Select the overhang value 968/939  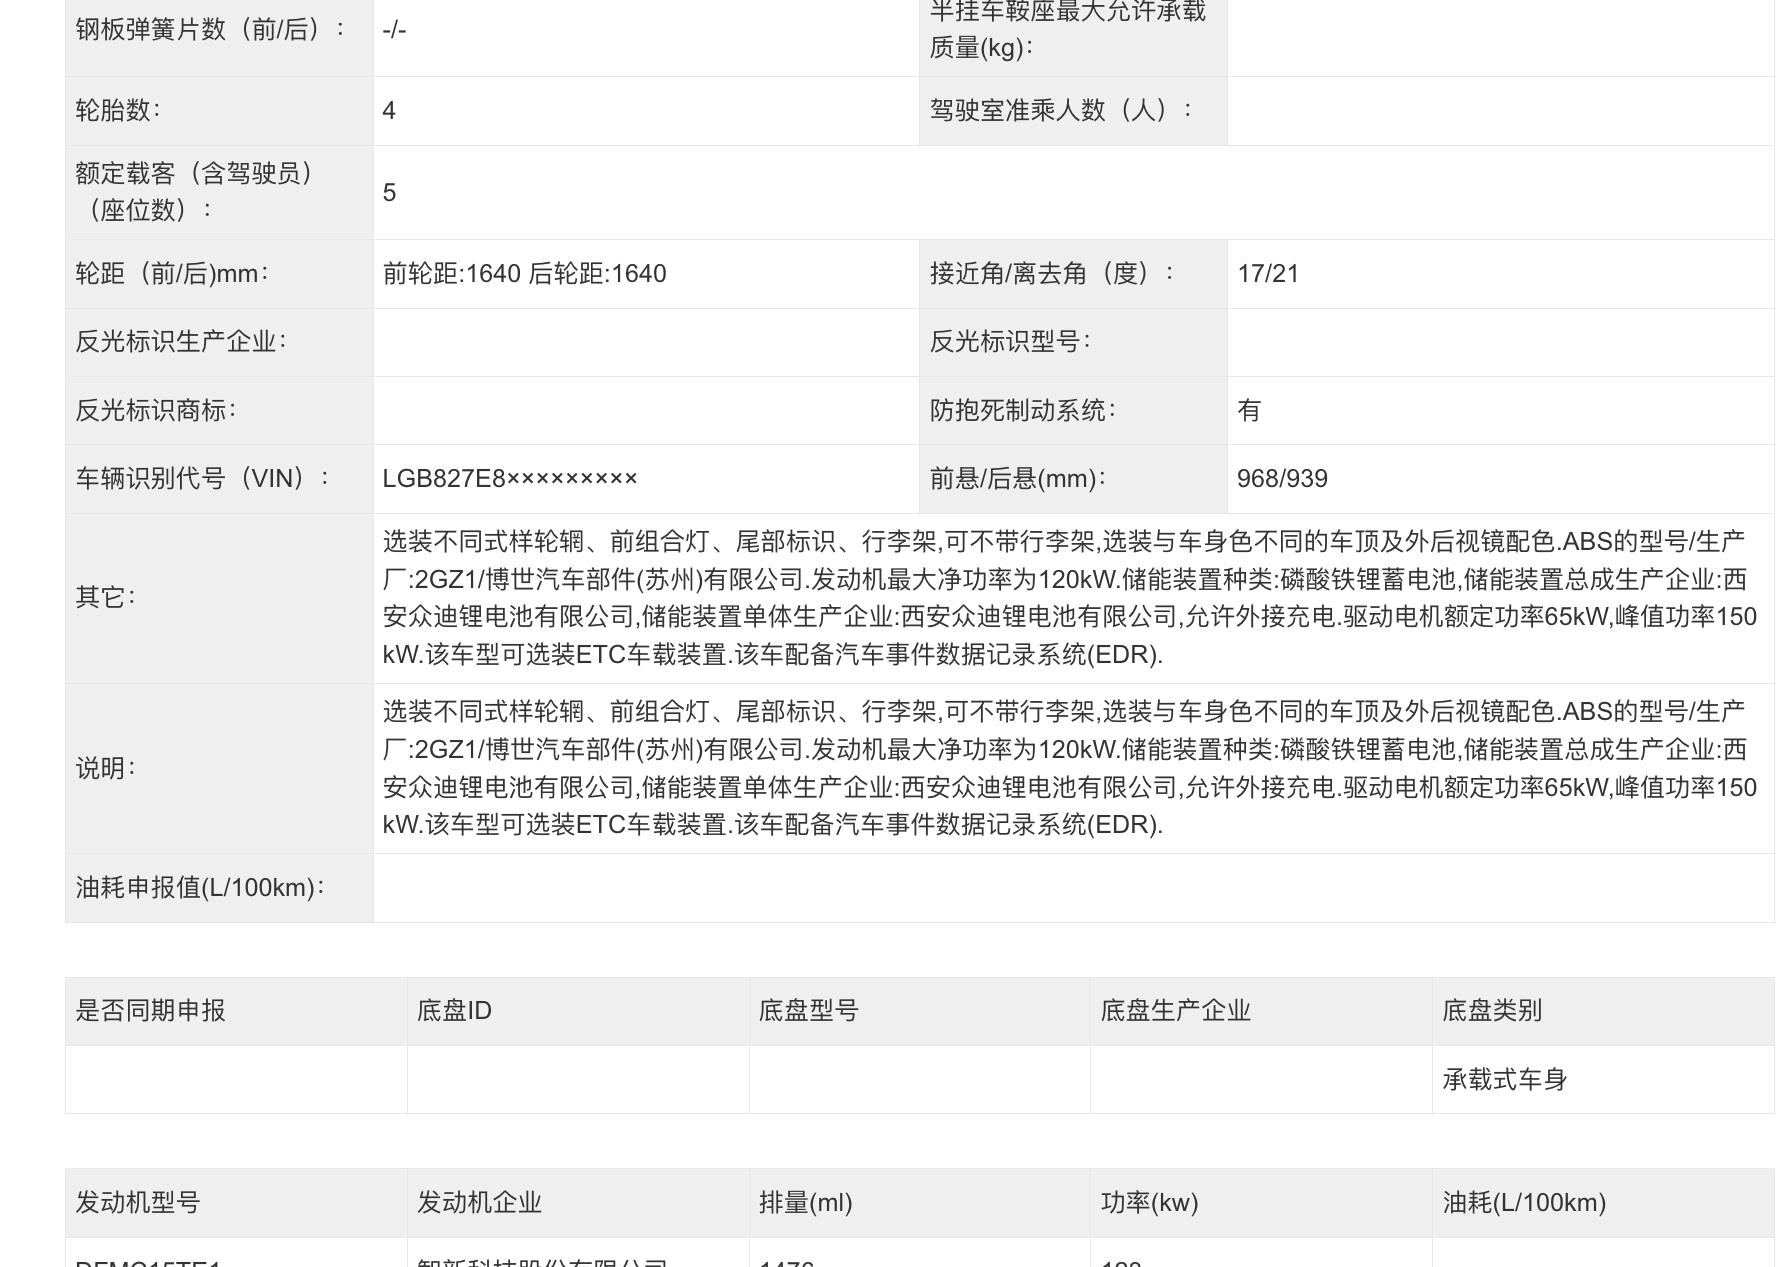point(1282,479)
